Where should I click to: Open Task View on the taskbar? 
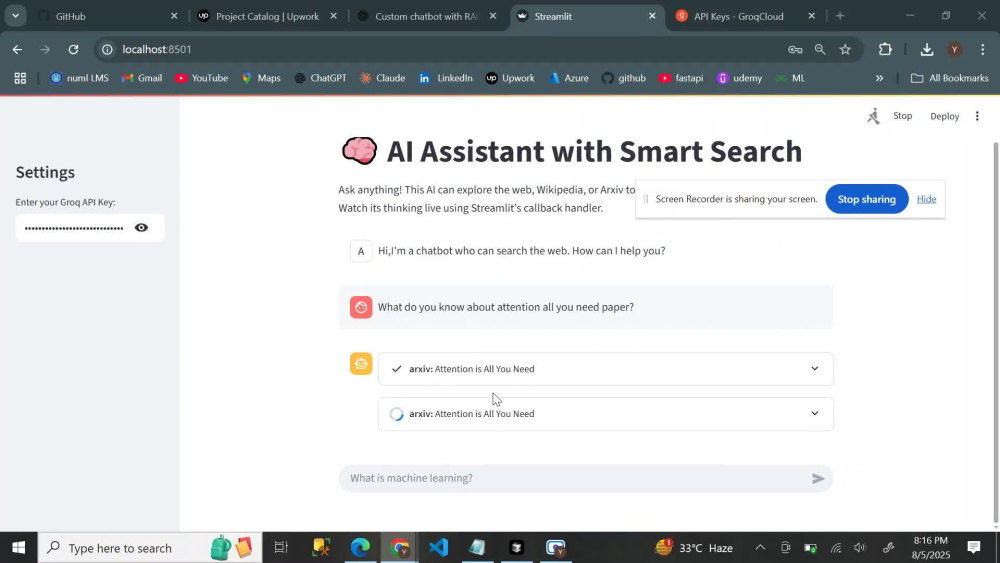(x=281, y=548)
